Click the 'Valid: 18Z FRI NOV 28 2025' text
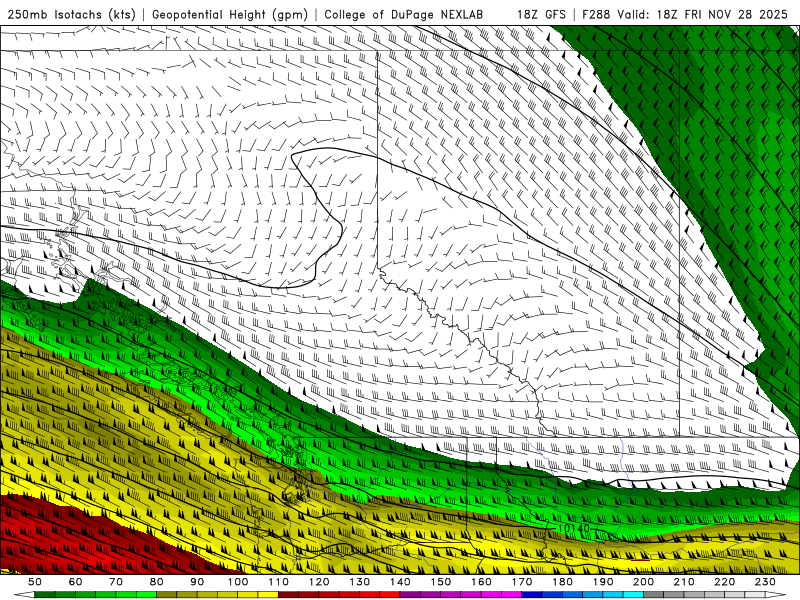Viewport: 800px width, 600px height. (702, 15)
